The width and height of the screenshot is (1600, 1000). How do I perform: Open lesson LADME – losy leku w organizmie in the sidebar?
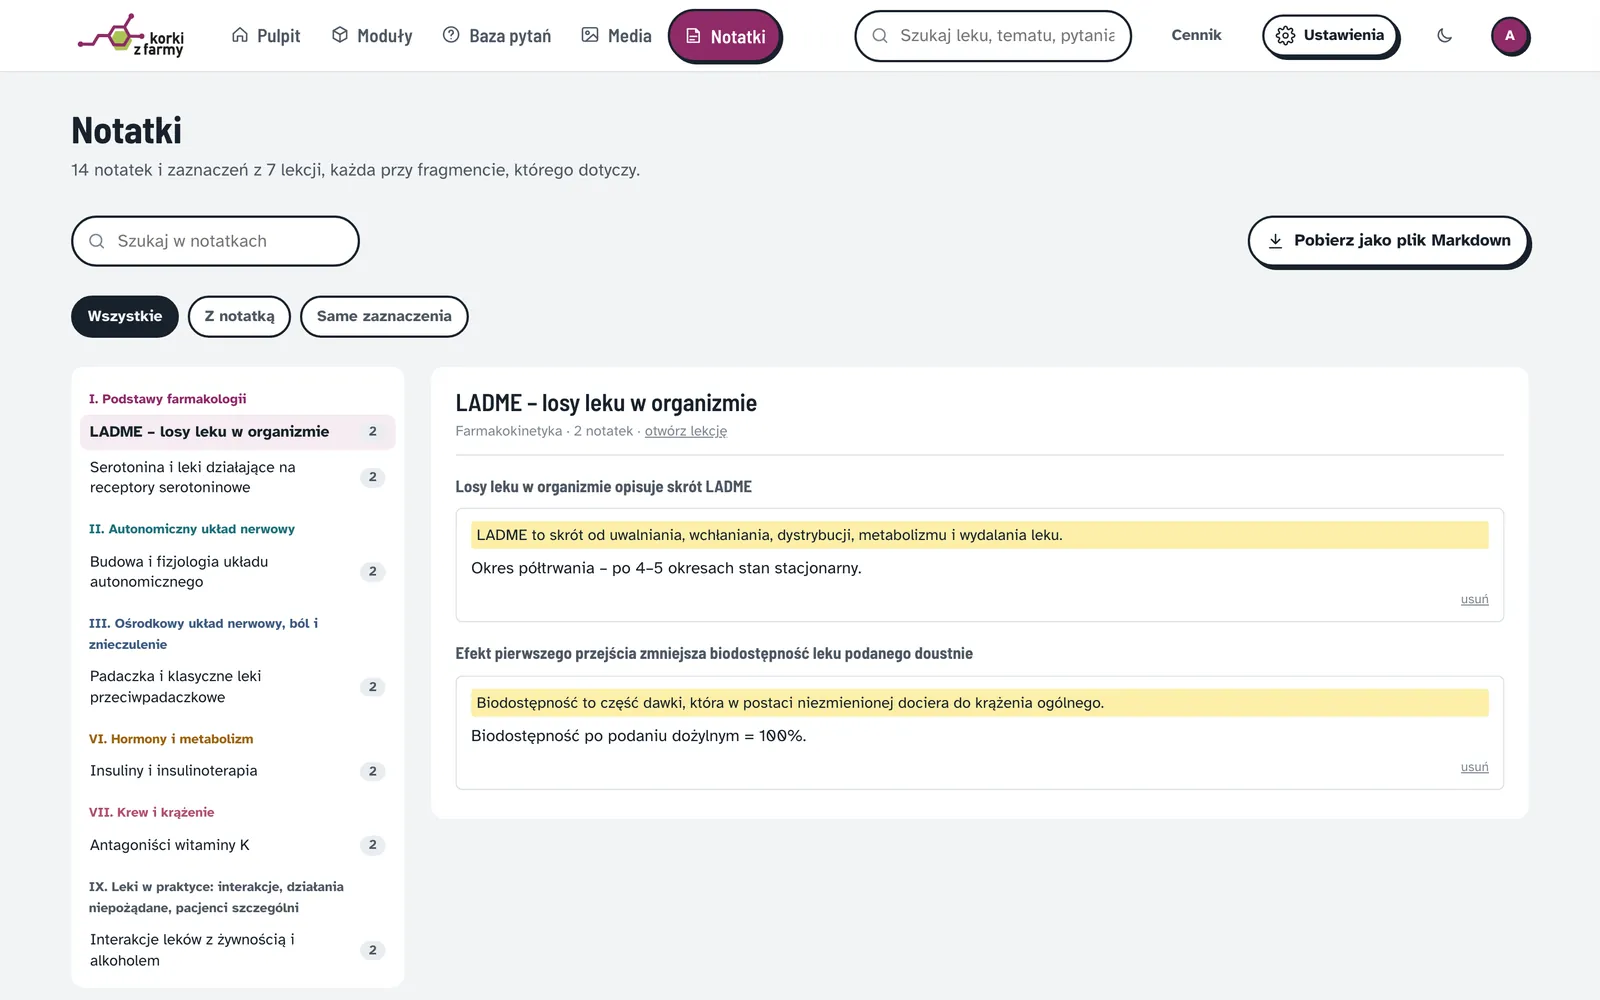[x=237, y=432]
